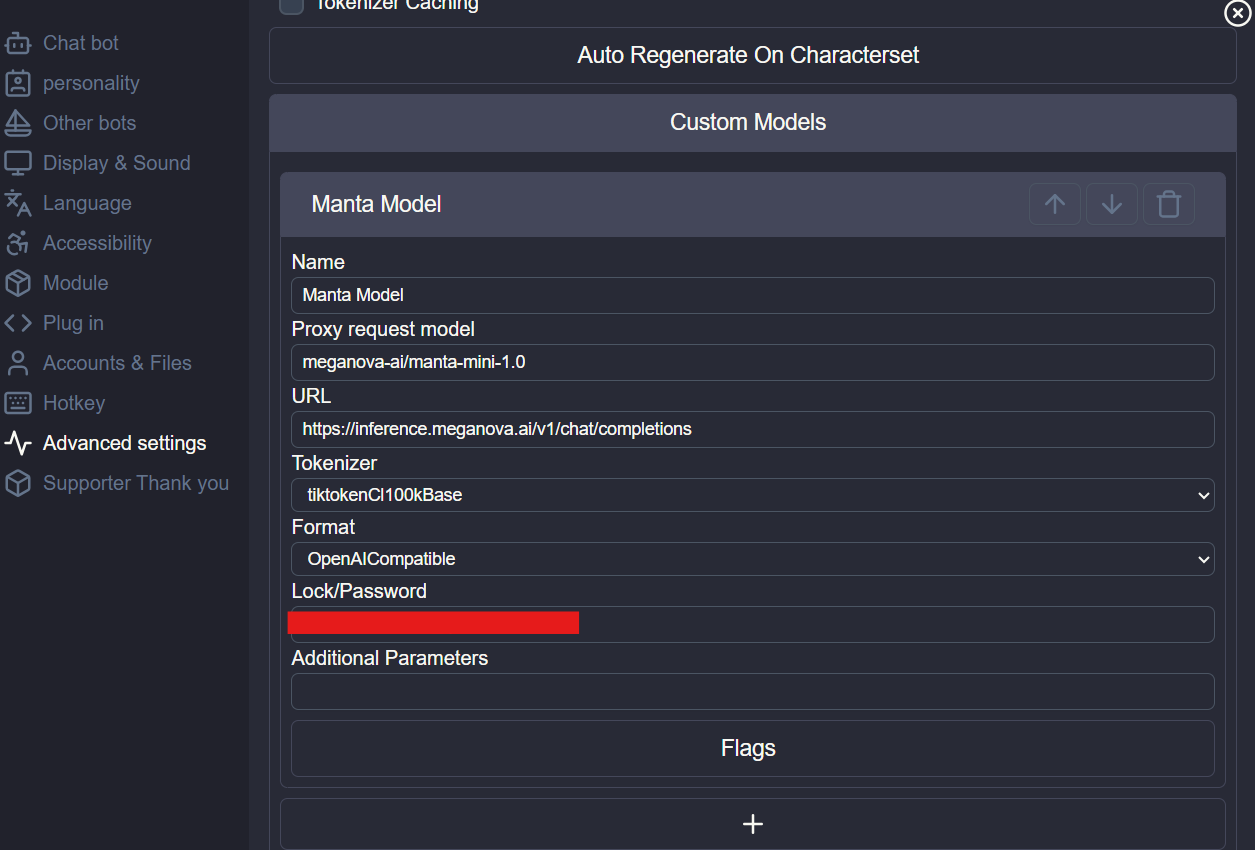This screenshot has width=1255, height=850.
Task: Close settings with the X icon
Action: (1237, 13)
